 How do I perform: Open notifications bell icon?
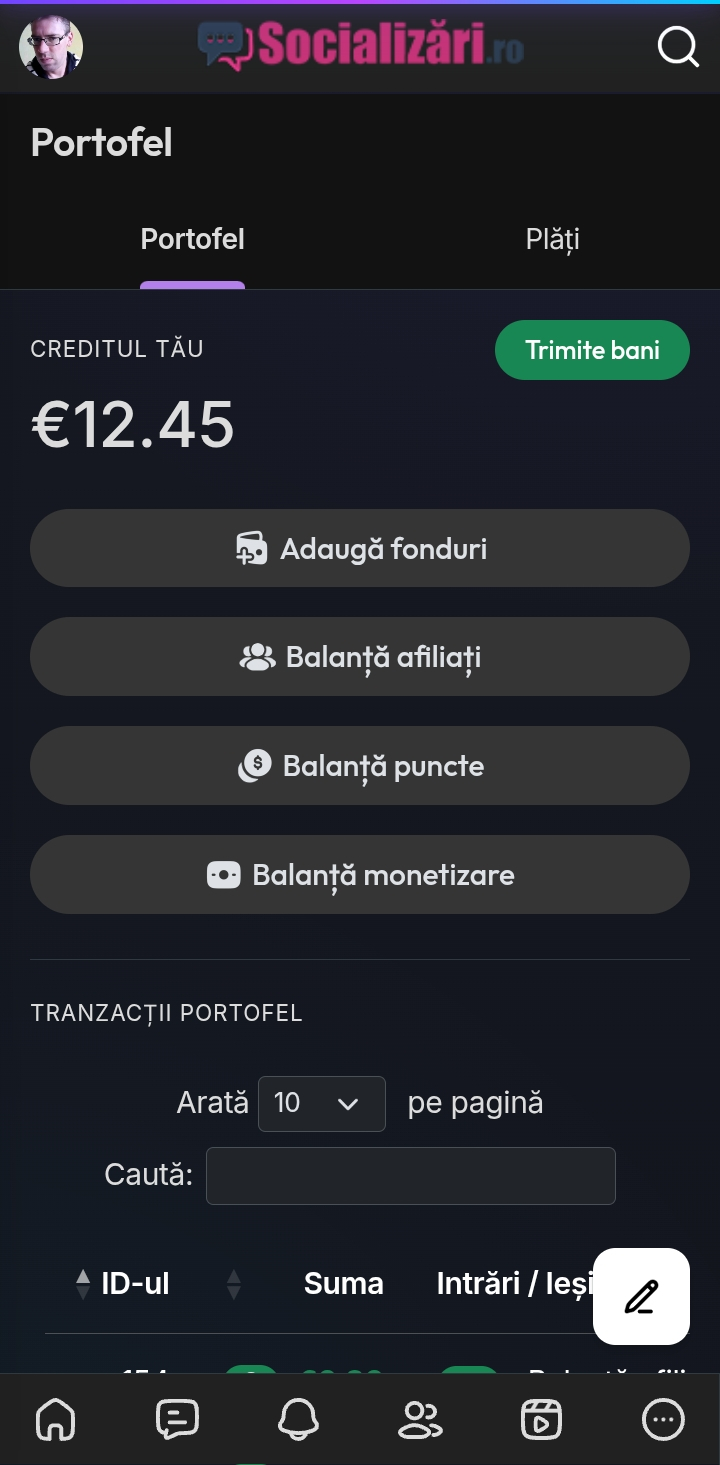point(298,1419)
